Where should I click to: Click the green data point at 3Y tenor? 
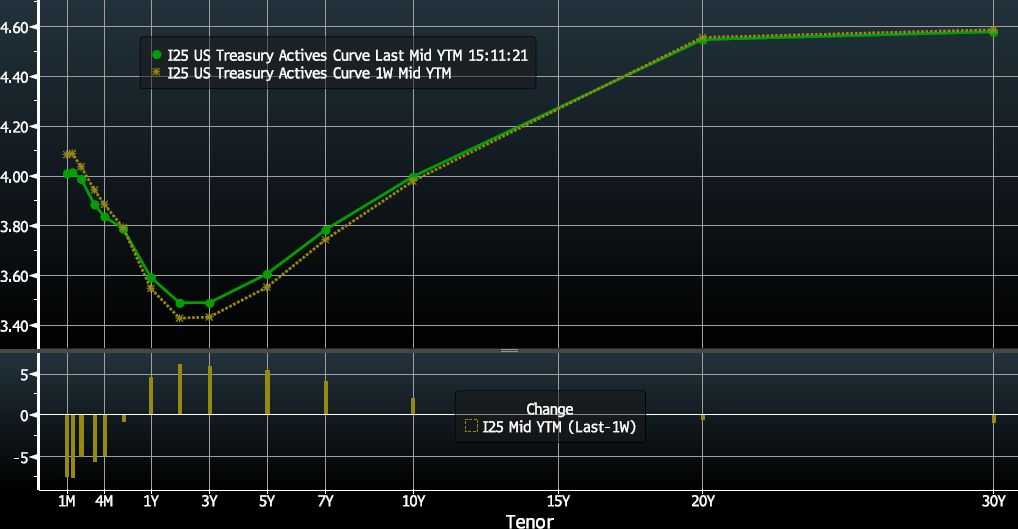209,303
